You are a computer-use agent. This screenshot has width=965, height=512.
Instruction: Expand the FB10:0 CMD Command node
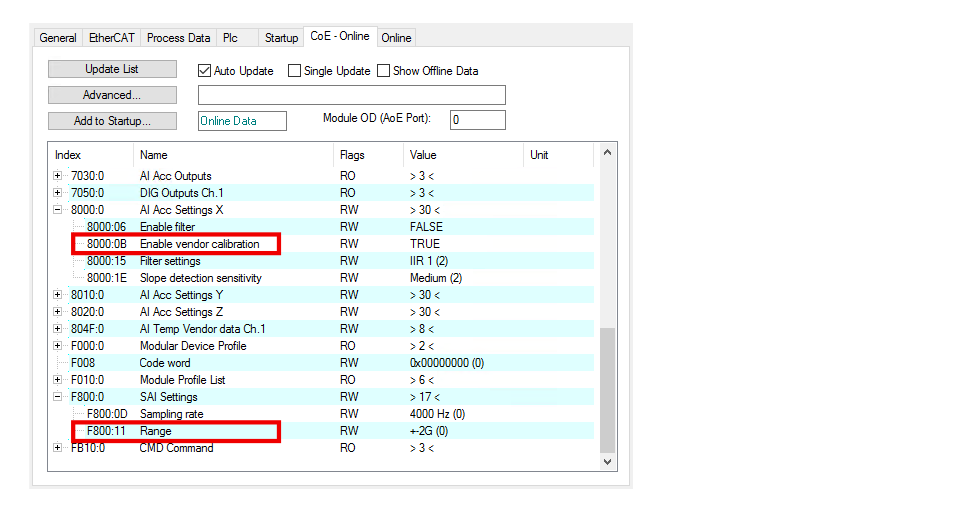coord(57,448)
